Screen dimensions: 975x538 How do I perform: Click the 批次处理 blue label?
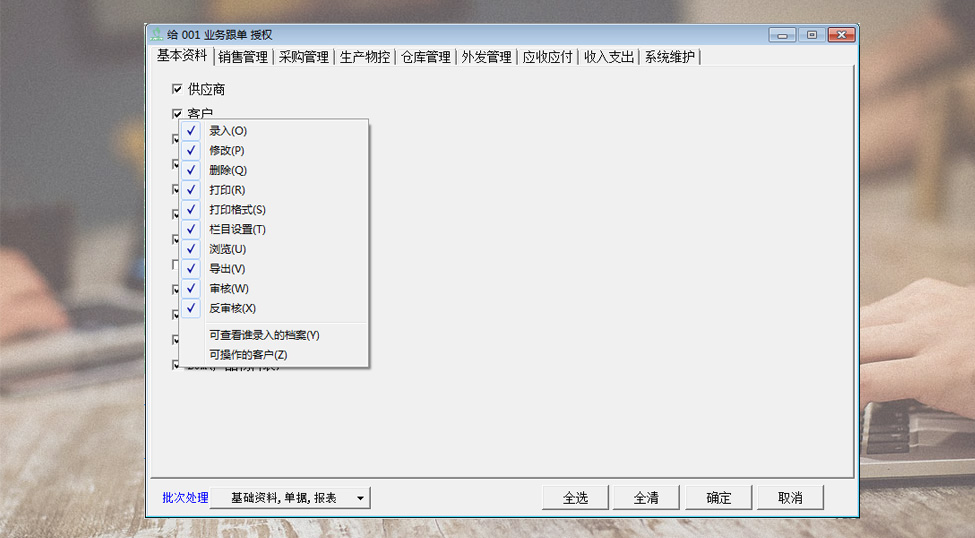coord(185,498)
